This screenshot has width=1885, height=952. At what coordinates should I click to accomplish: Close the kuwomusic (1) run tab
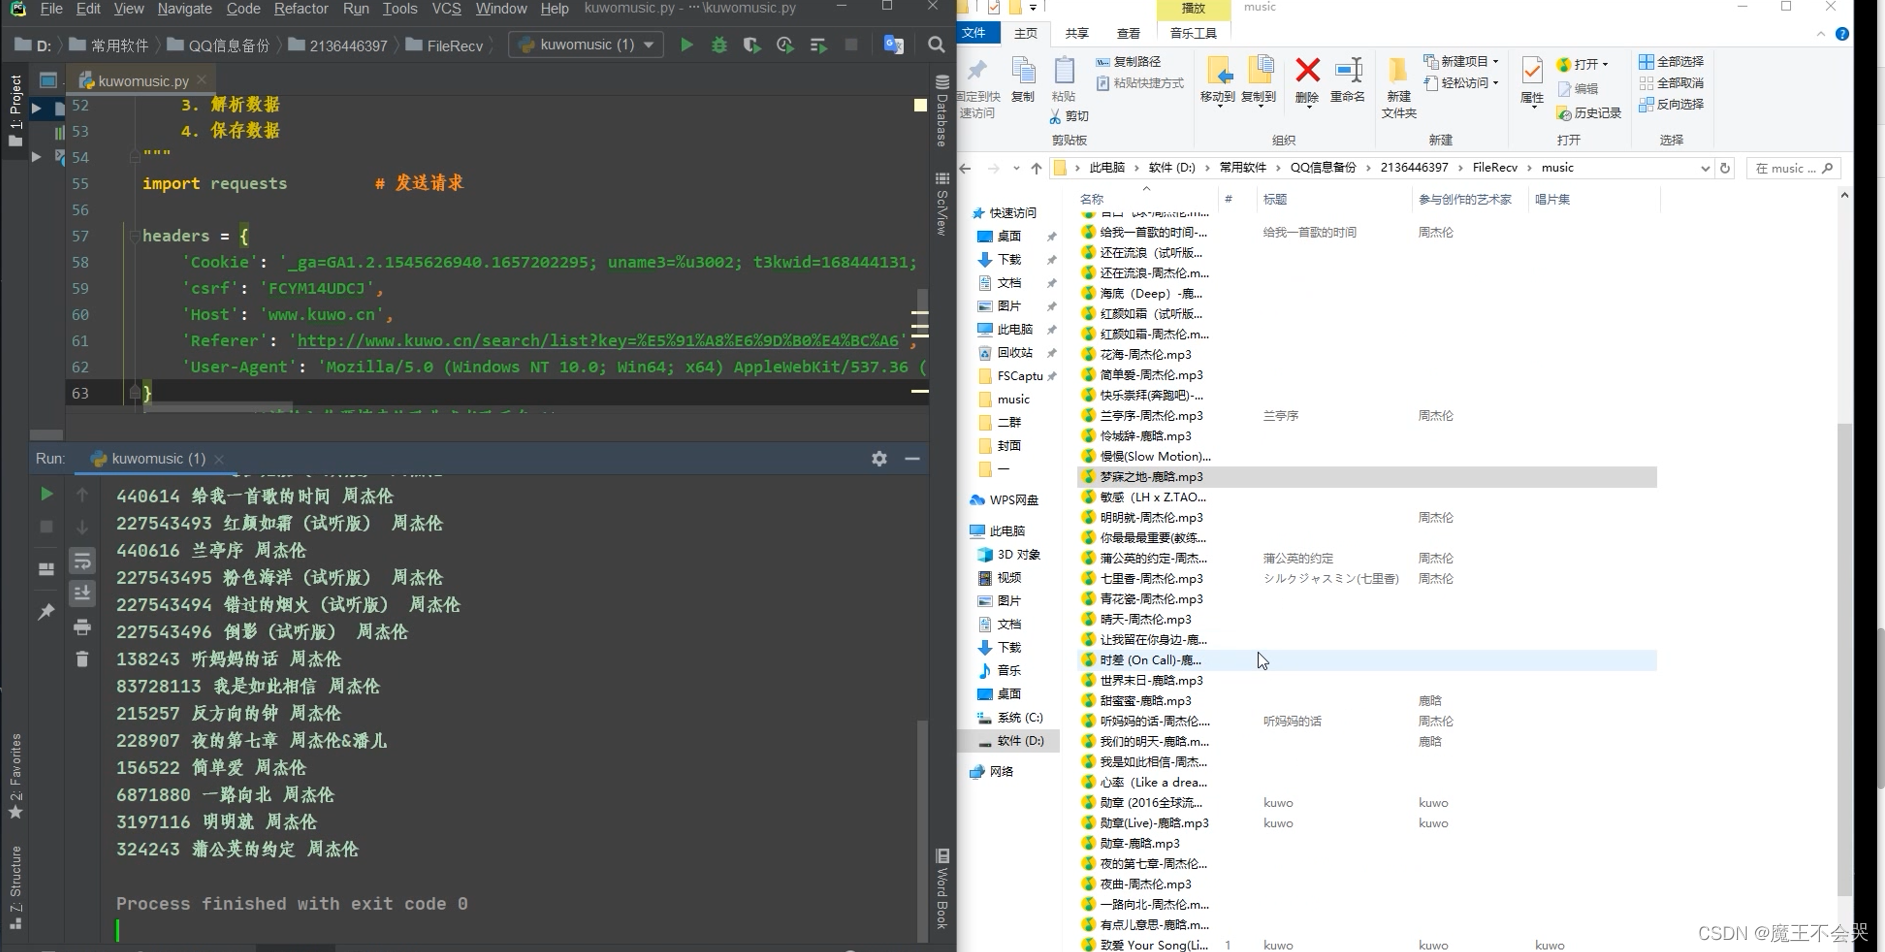click(x=219, y=459)
